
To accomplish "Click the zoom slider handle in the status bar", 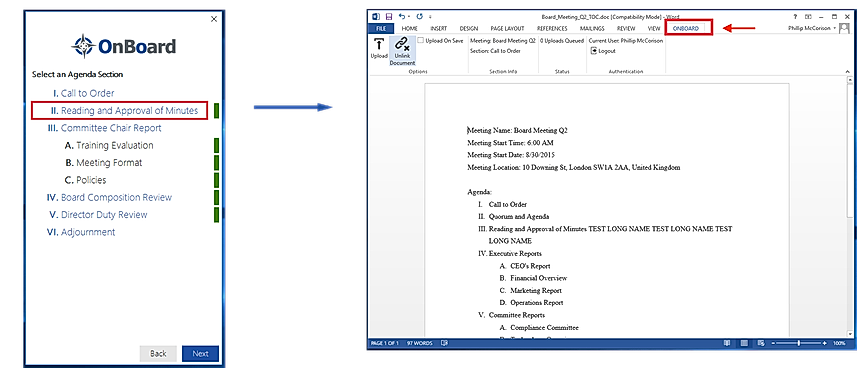I will pos(799,343).
